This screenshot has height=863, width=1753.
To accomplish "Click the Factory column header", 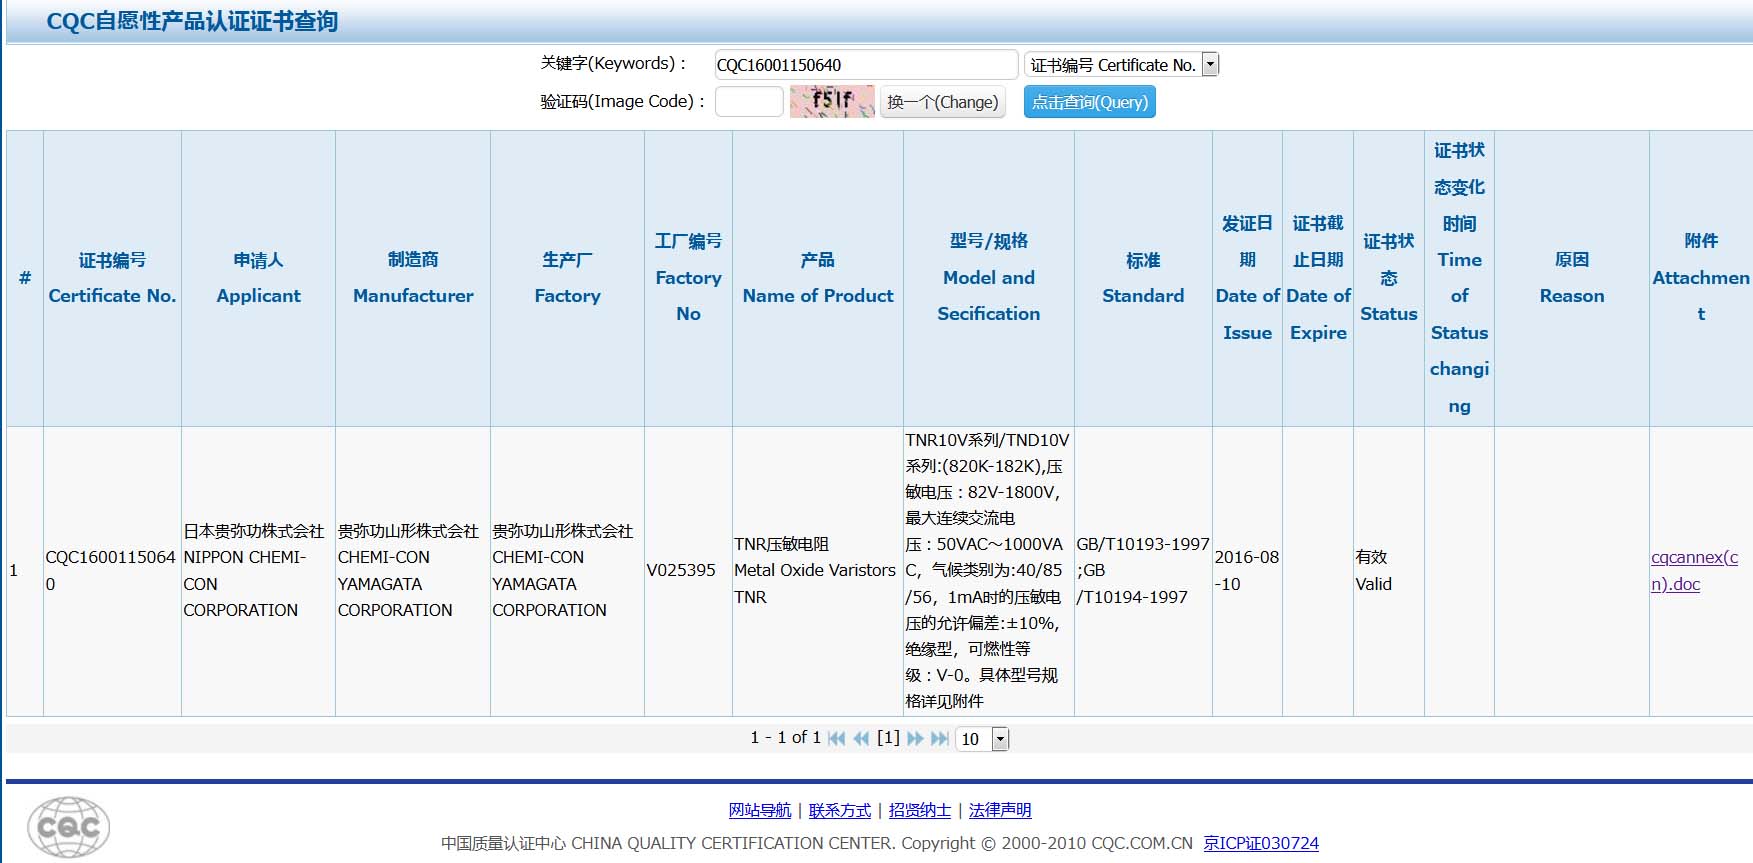I will (567, 278).
